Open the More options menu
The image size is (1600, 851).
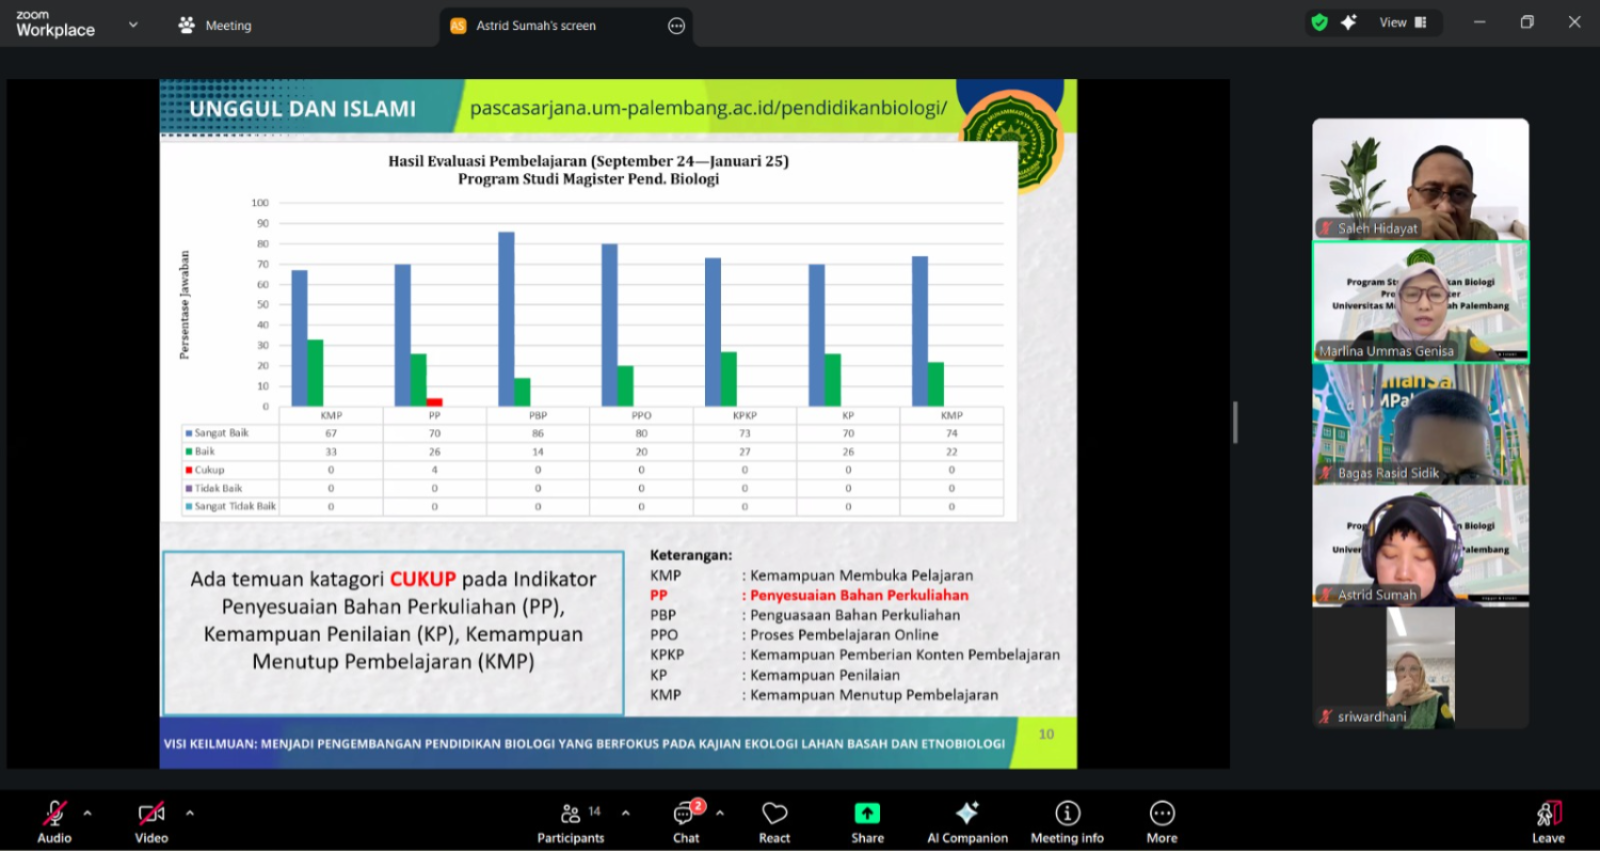1161,822
